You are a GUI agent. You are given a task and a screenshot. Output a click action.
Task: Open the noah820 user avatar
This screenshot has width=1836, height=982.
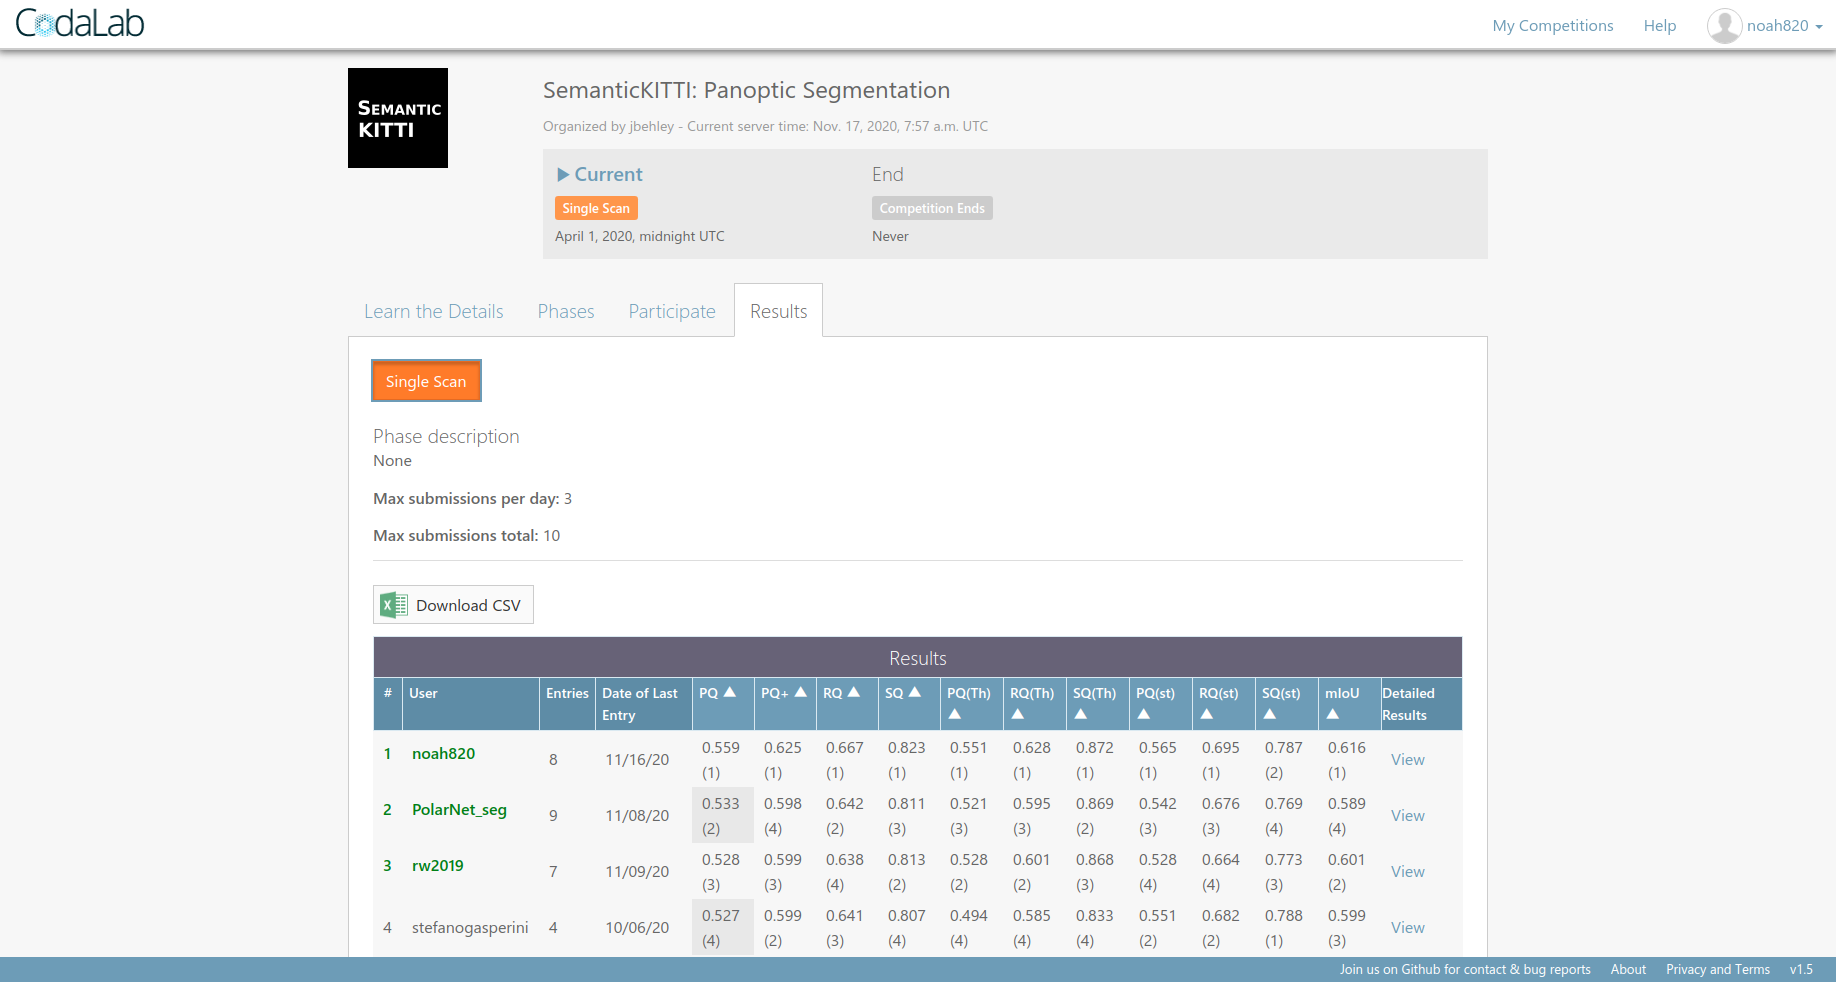1724,26
